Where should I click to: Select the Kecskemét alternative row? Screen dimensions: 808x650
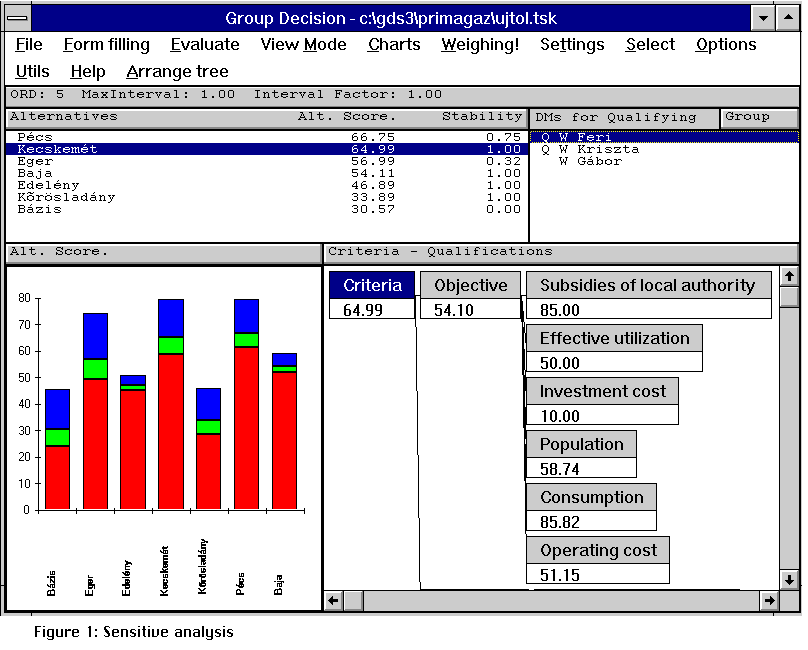[x=267, y=149]
